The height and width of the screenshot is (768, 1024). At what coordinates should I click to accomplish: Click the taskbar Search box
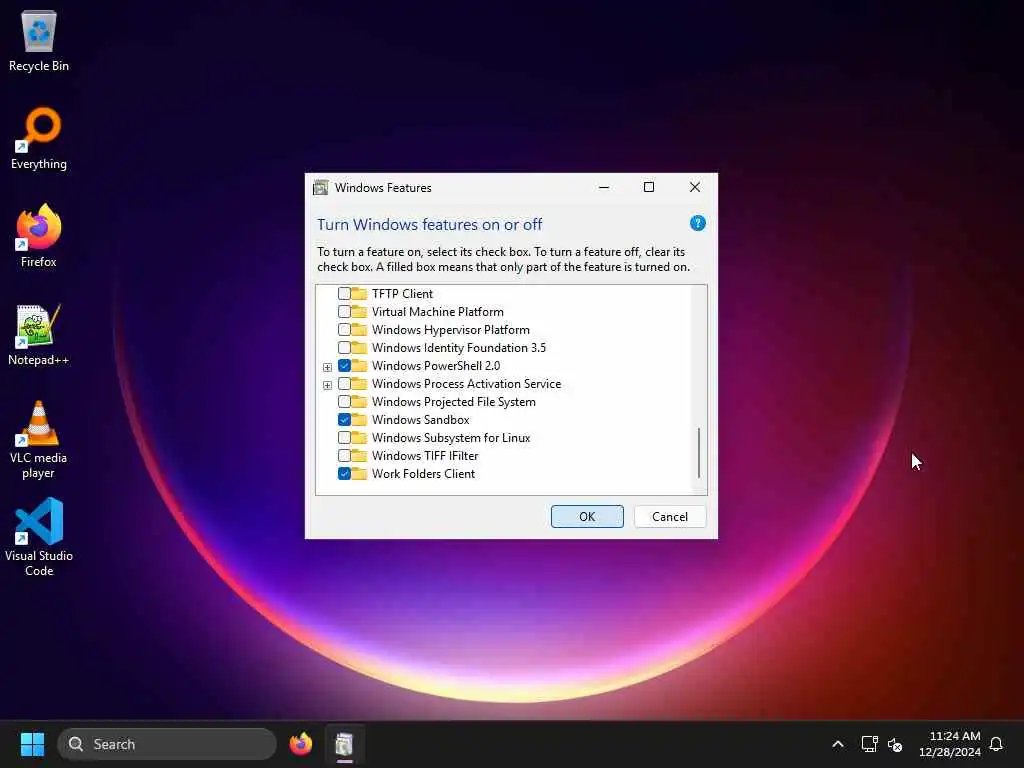point(167,744)
